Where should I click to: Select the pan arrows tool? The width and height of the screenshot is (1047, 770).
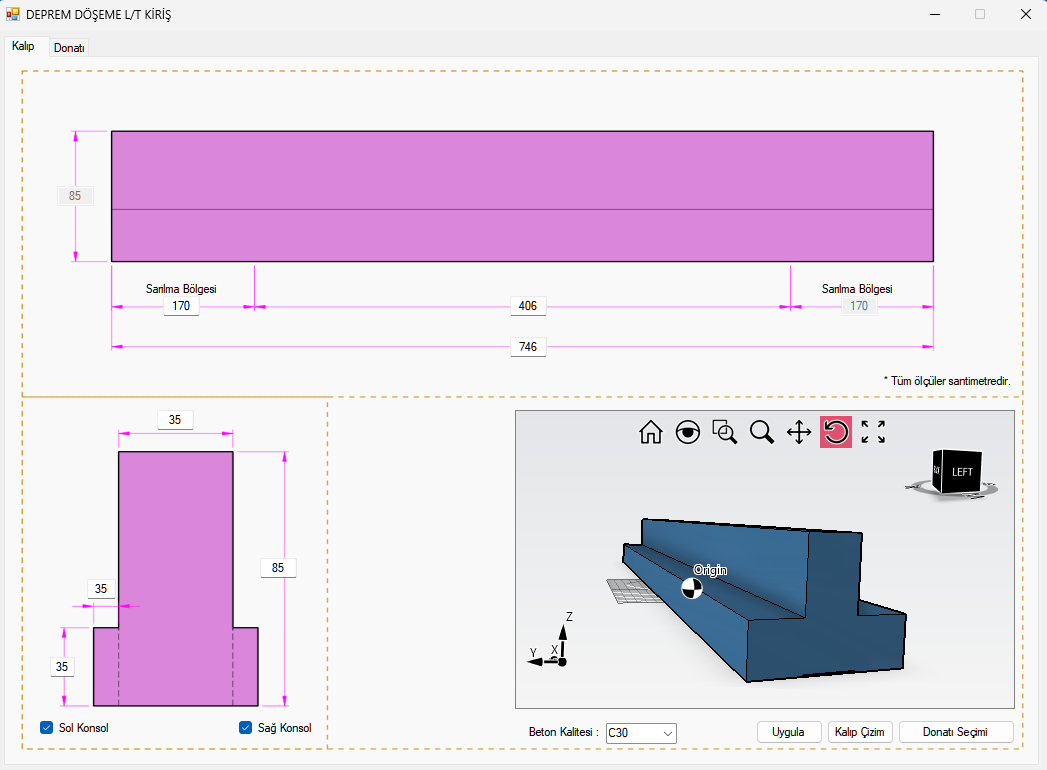coord(799,432)
